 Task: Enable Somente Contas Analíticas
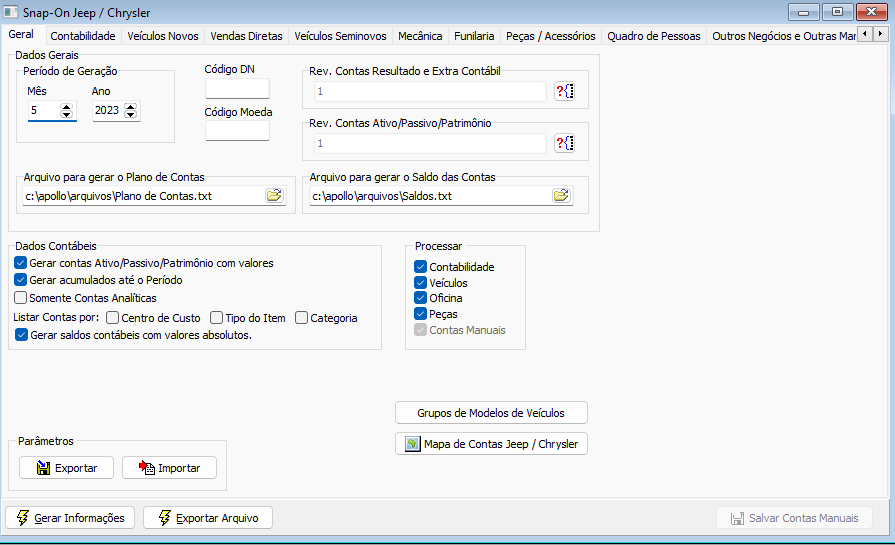point(21,298)
